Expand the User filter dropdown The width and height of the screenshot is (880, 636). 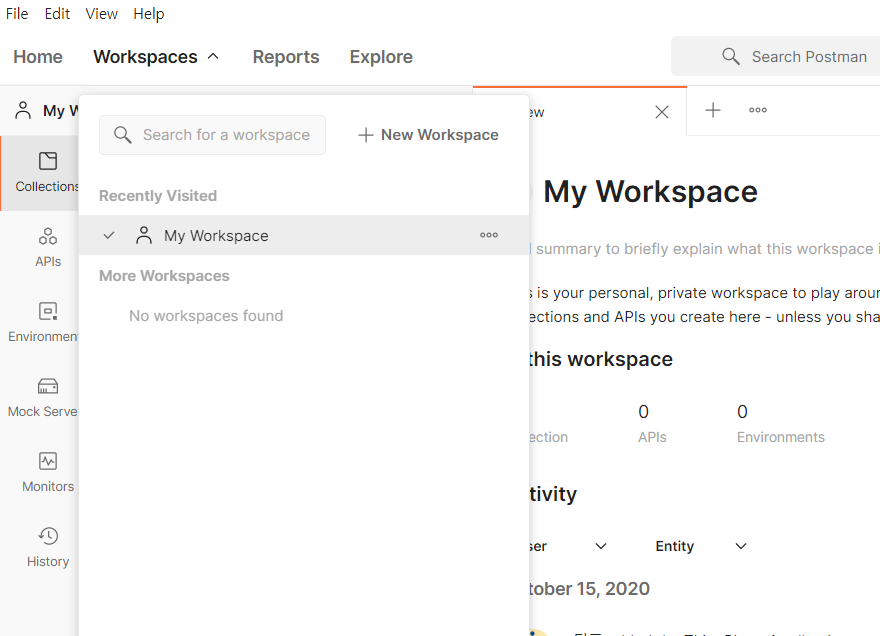tap(601, 546)
